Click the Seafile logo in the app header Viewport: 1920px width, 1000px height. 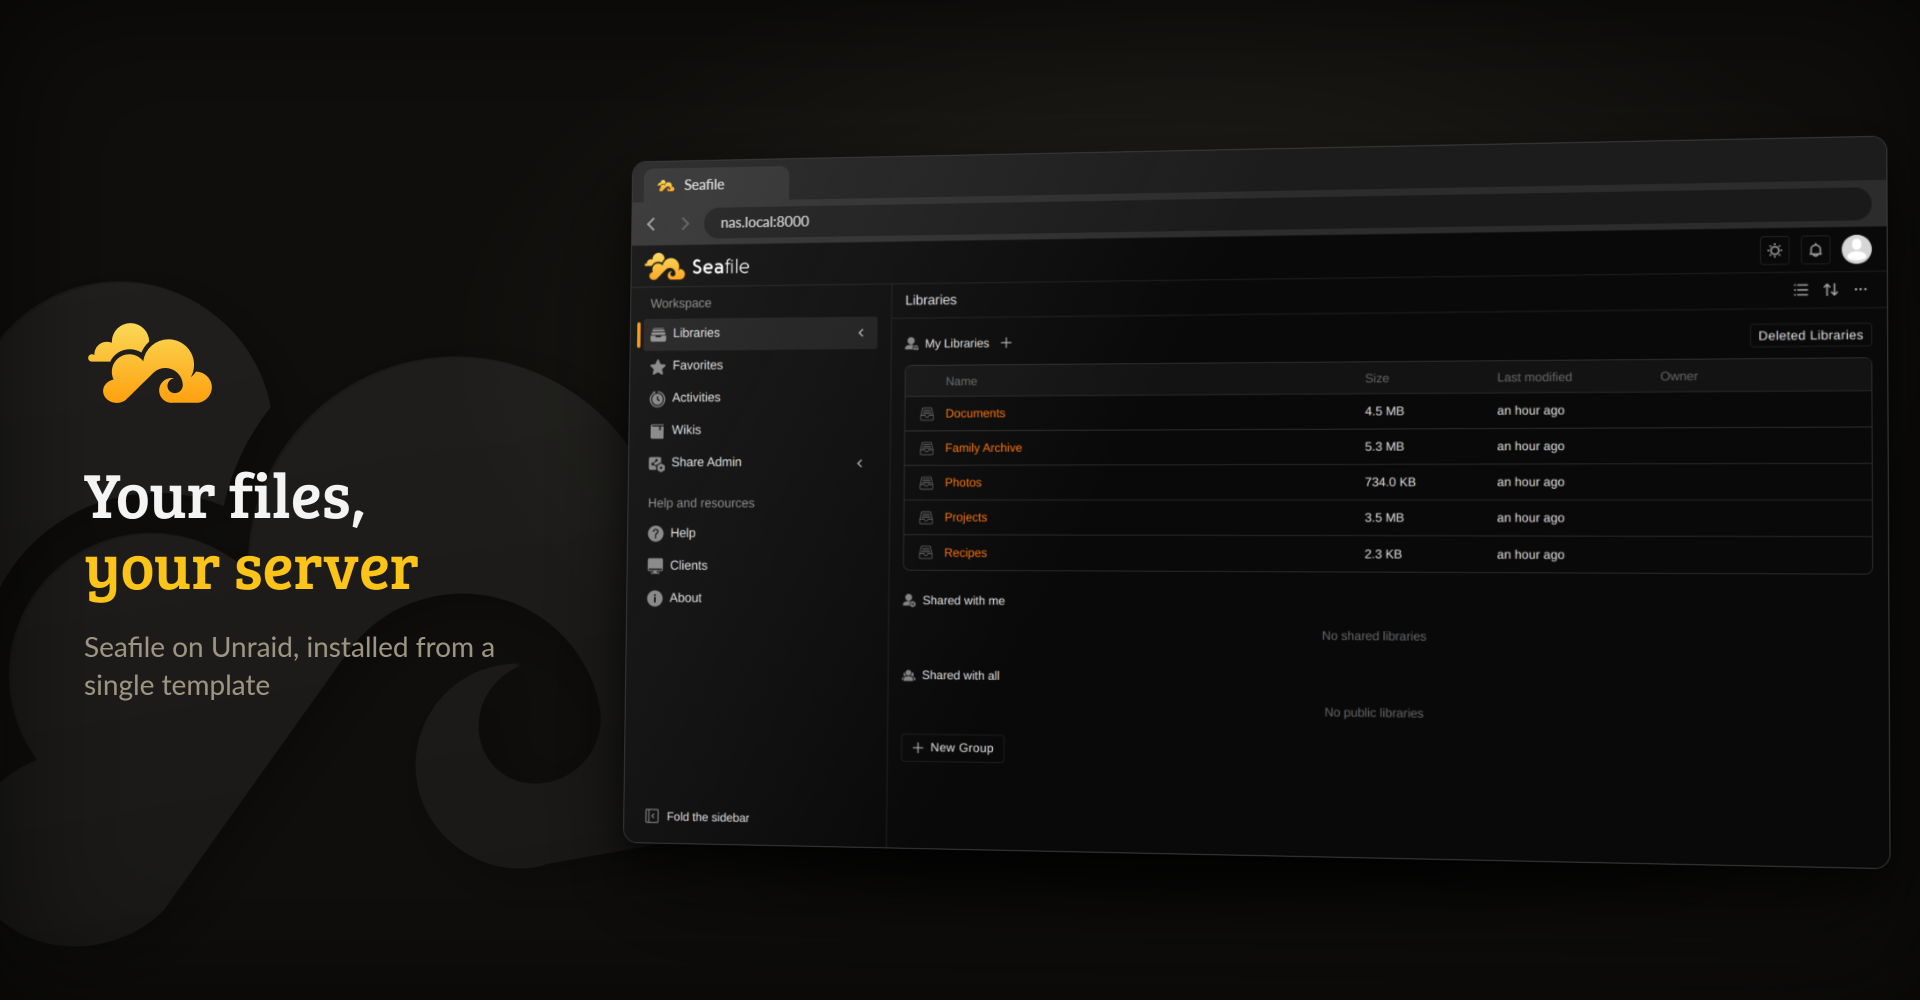click(697, 266)
